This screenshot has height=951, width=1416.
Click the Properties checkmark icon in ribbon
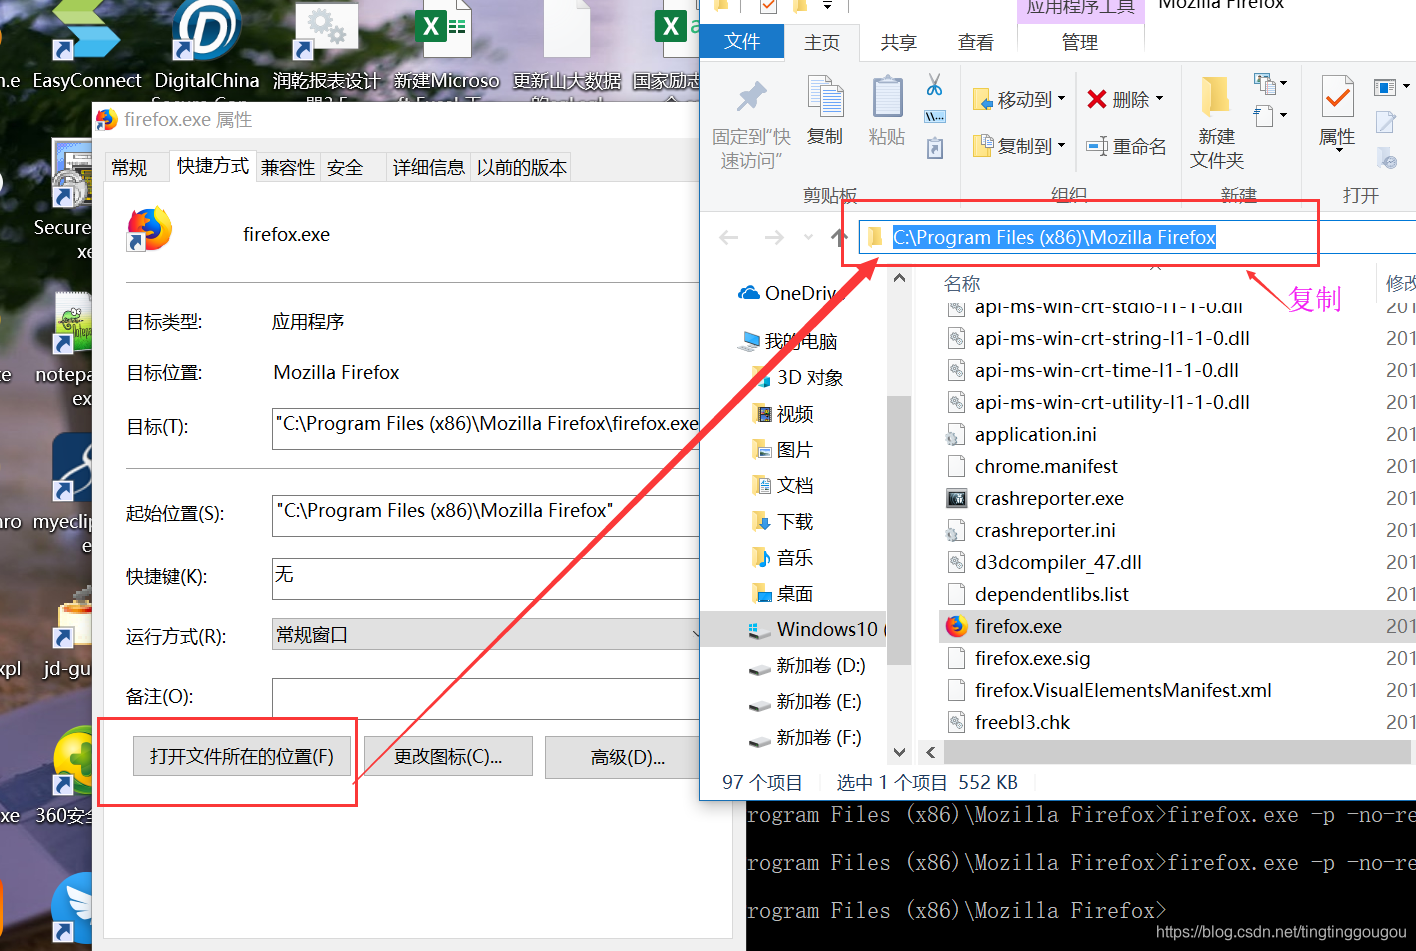1337,97
